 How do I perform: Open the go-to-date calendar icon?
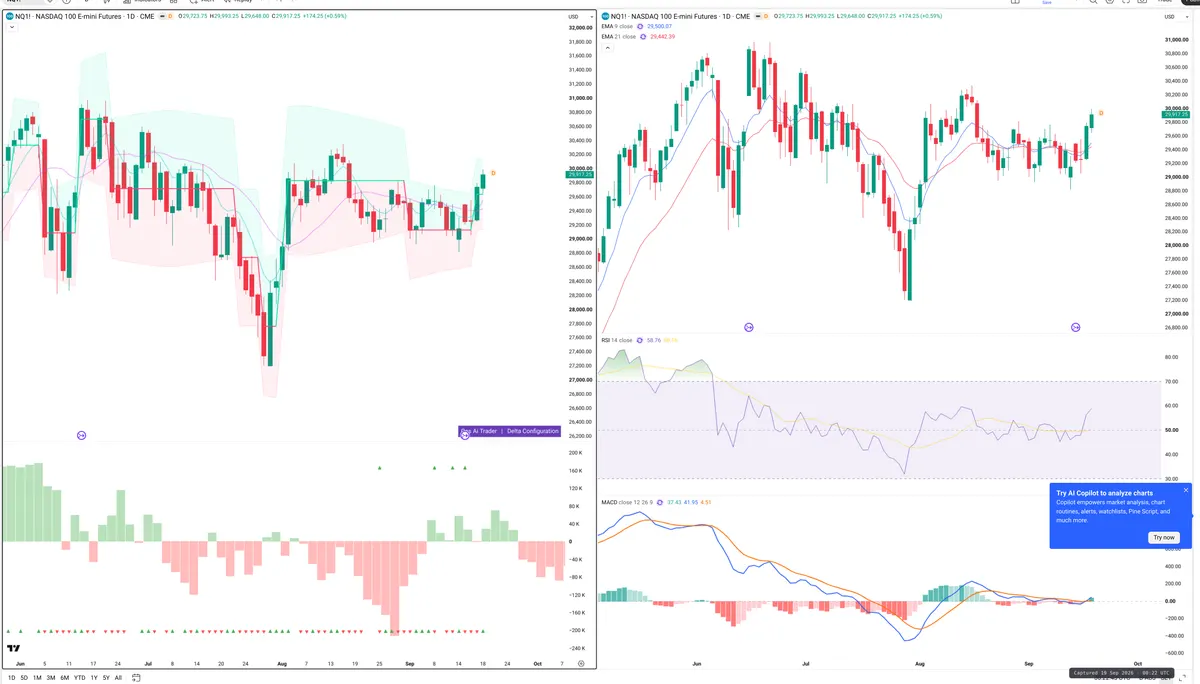pyautogui.click(x=136, y=678)
